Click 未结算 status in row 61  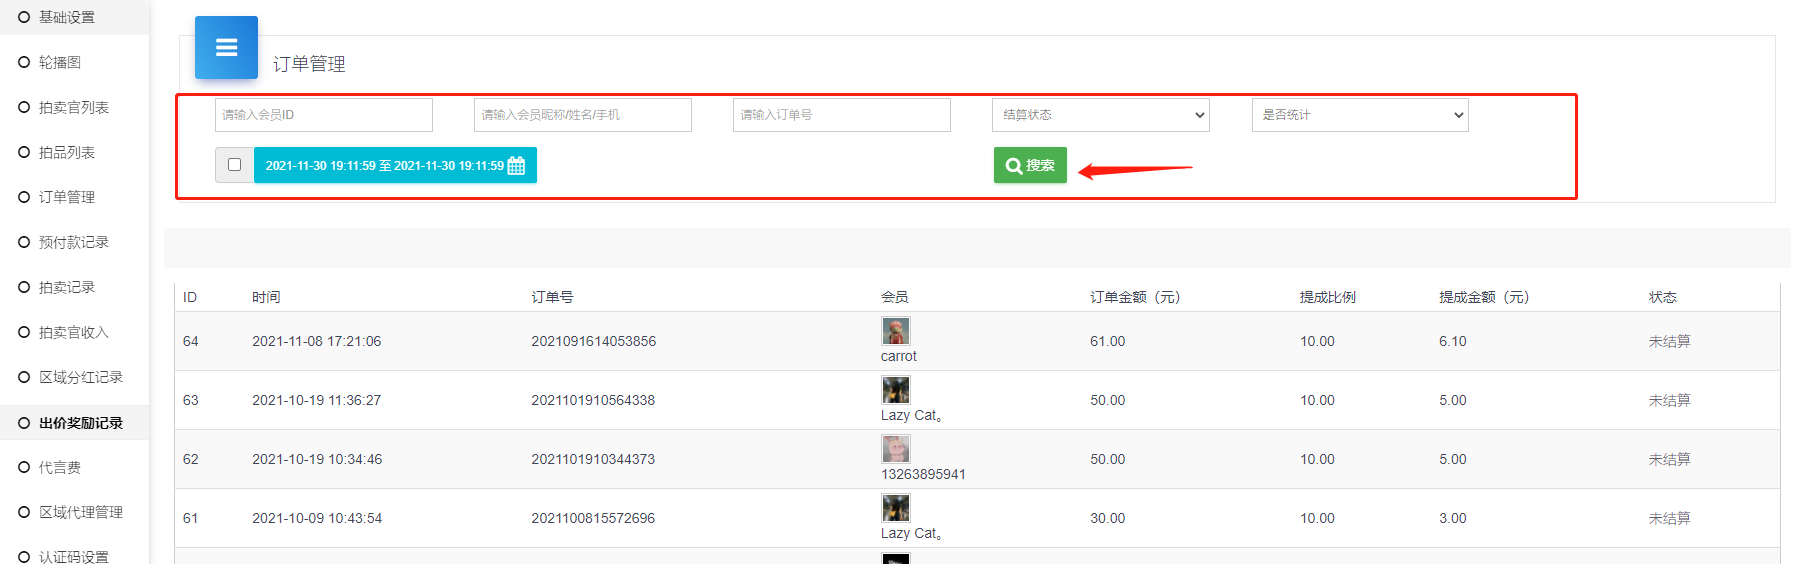(x=1669, y=518)
